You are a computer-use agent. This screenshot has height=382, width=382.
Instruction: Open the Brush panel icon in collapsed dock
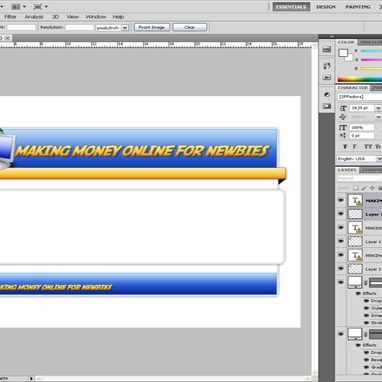coord(327,66)
